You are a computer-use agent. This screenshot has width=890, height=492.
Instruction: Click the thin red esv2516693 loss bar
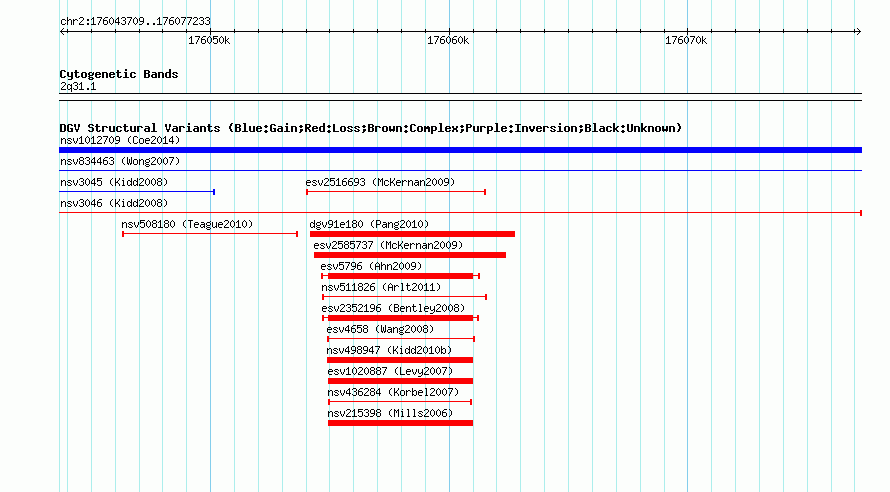tap(396, 192)
